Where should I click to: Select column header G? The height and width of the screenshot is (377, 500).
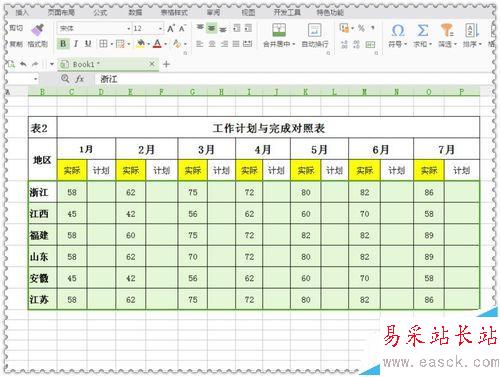point(192,92)
